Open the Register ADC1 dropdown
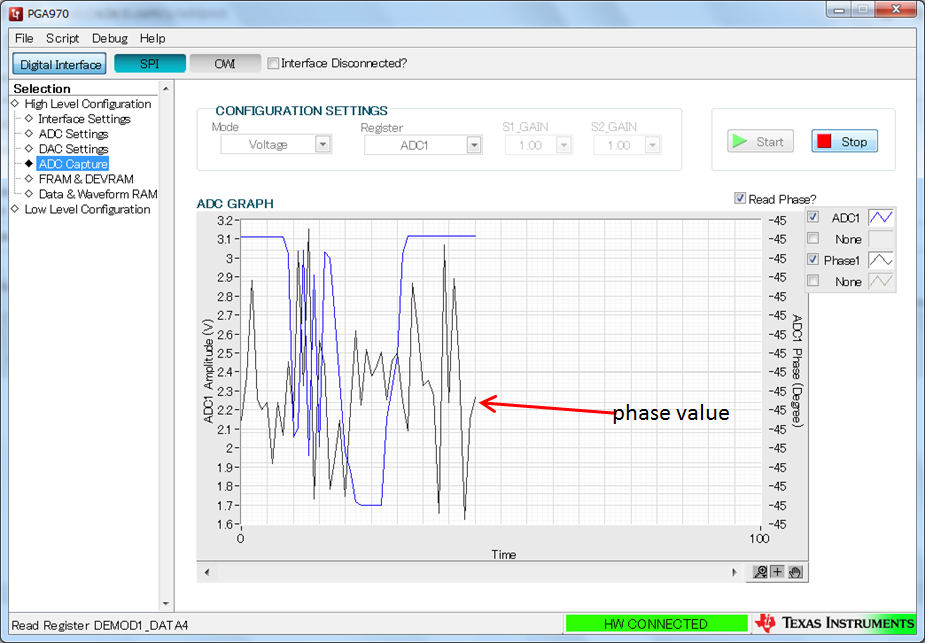Viewport: 928px width, 643px height. point(473,145)
